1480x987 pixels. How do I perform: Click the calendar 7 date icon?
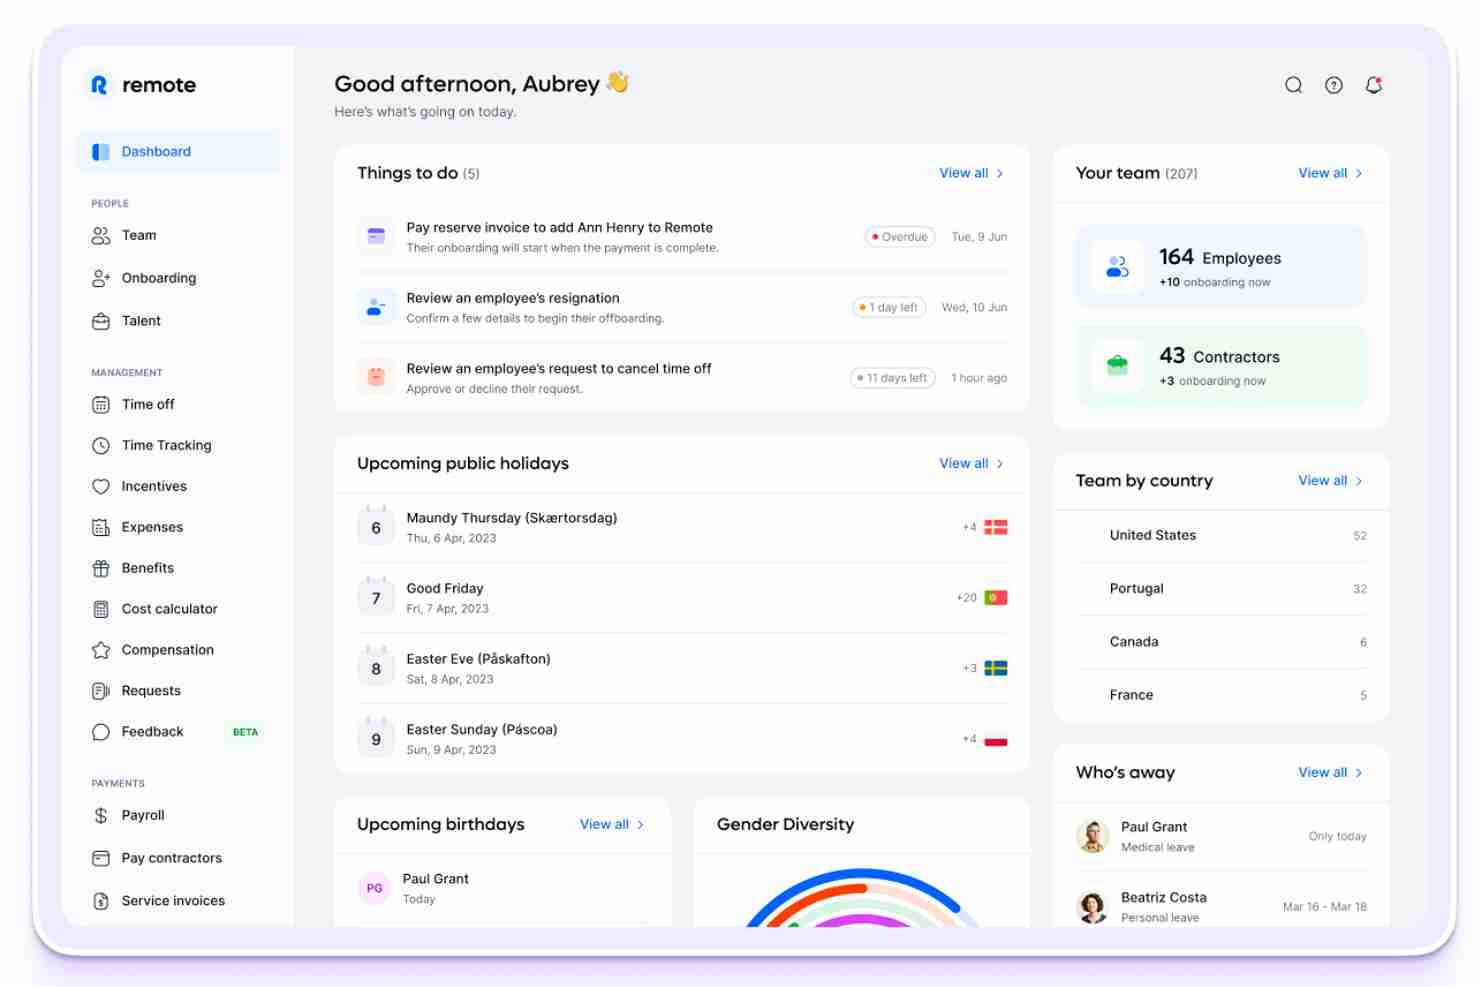[x=376, y=597]
